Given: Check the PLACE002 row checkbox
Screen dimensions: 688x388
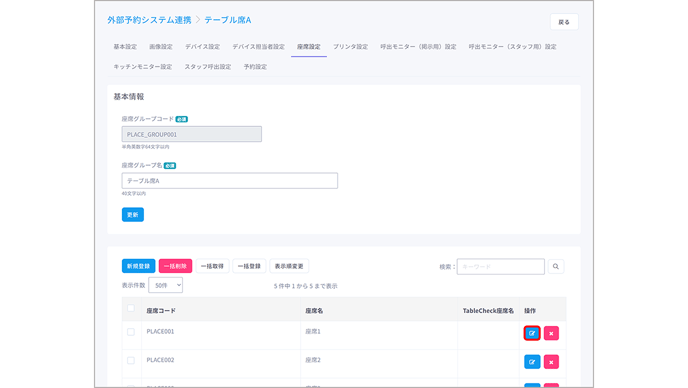Looking at the screenshot, I should [x=131, y=360].
